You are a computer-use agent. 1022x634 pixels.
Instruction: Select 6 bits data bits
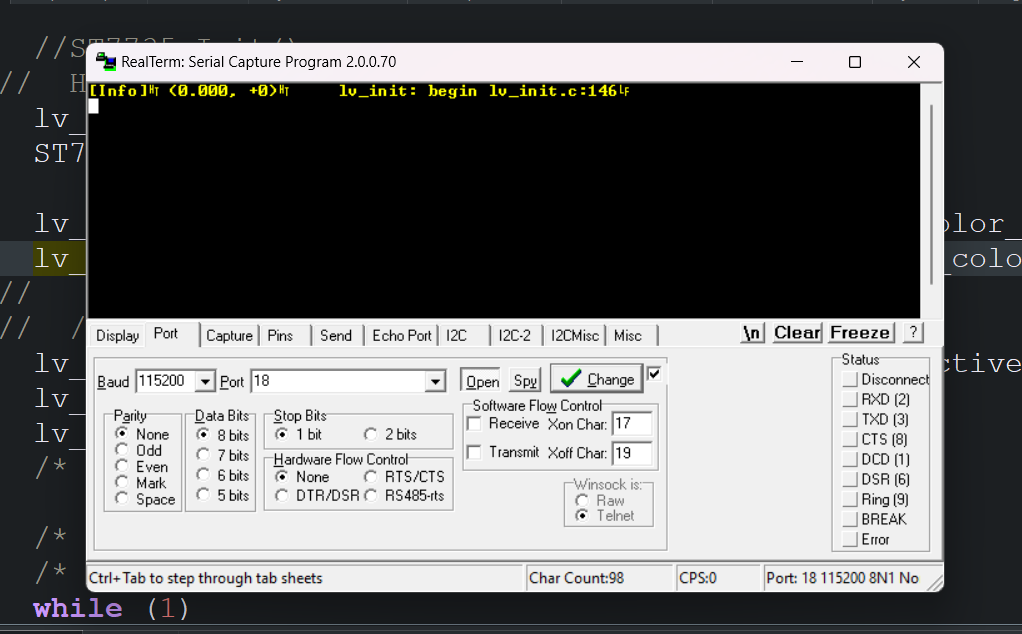pos(203,475)
